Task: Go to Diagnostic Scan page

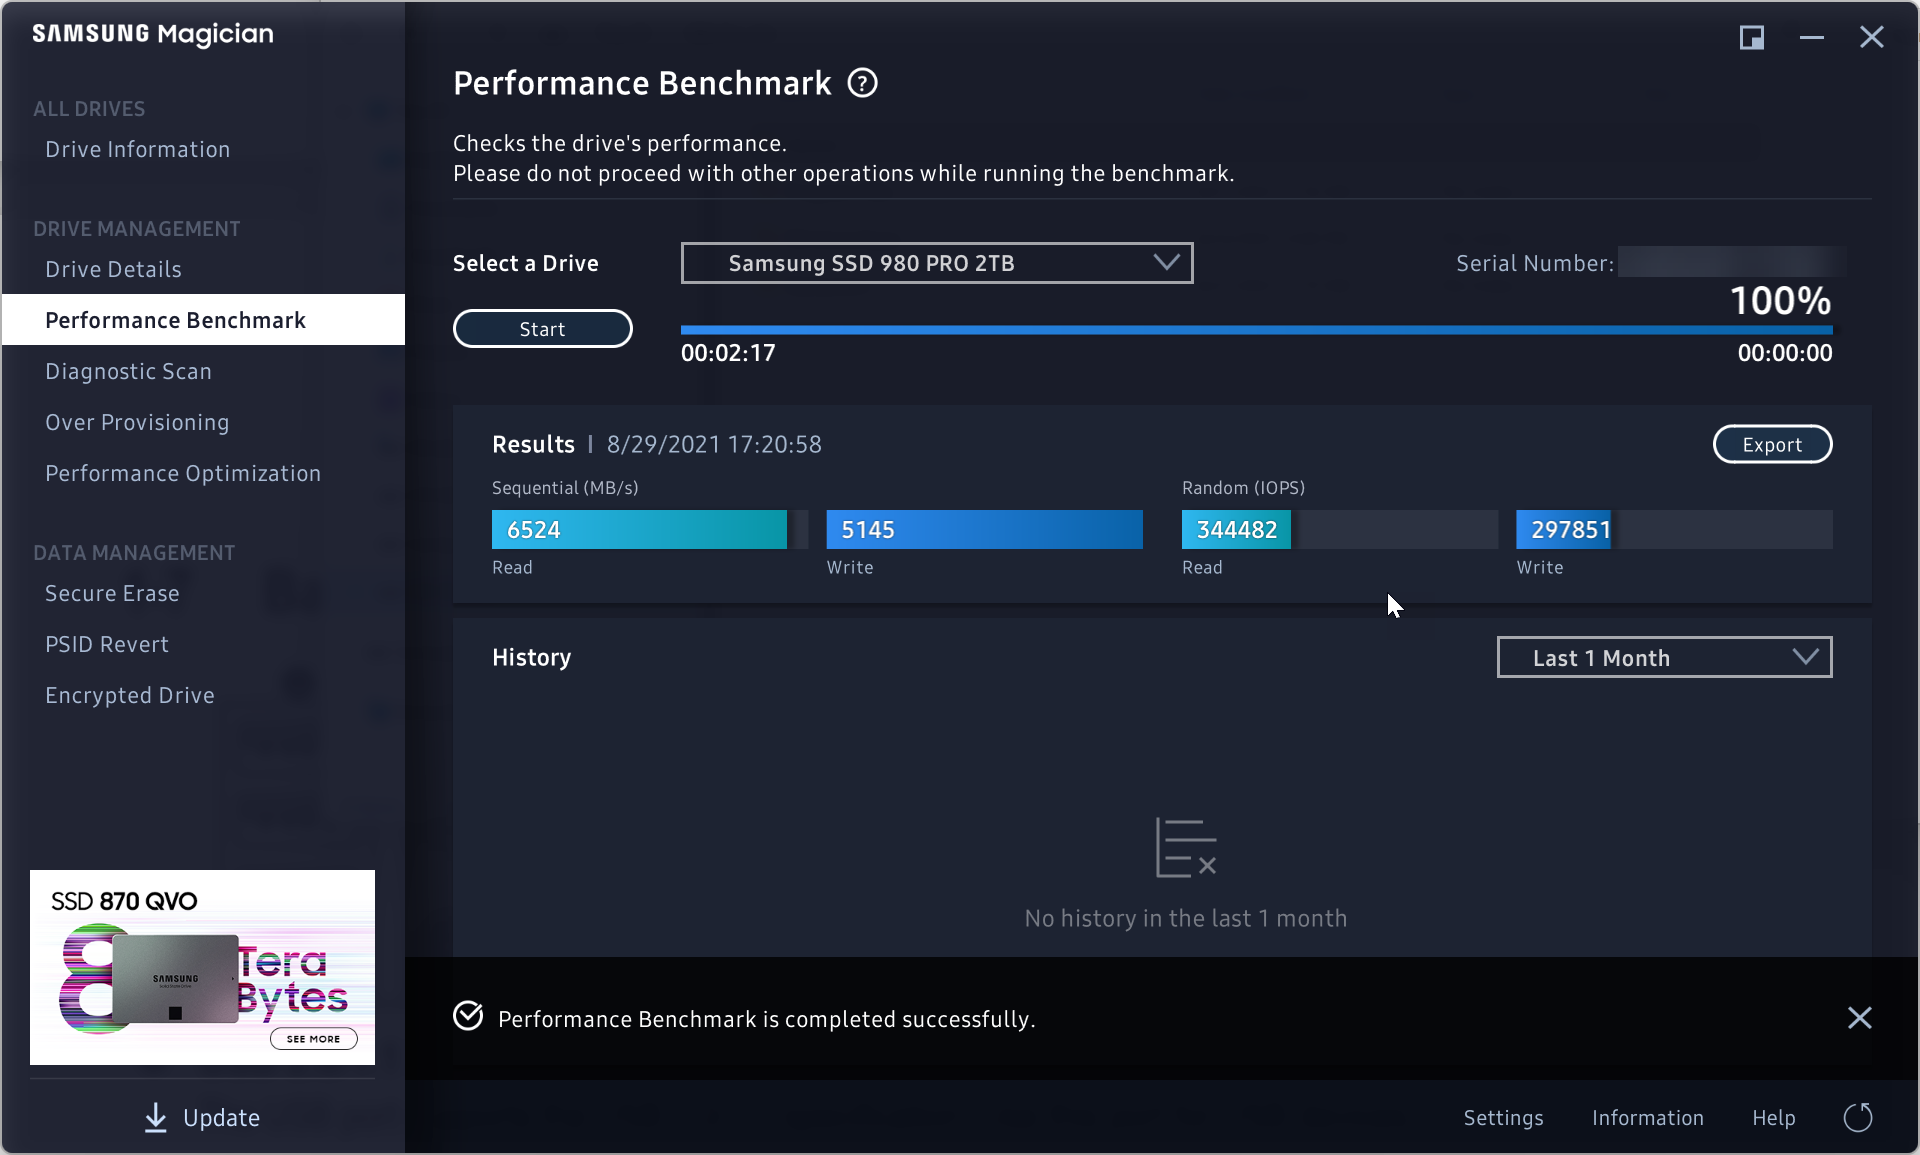Action: (x=129, y=371)
